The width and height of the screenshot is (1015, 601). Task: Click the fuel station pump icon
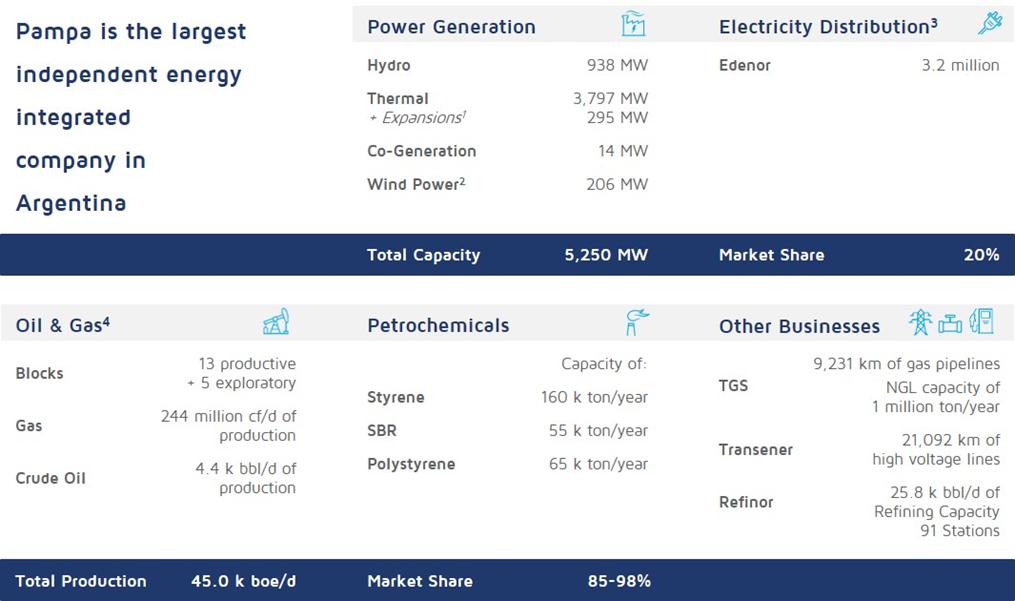[x=982, y=321]
